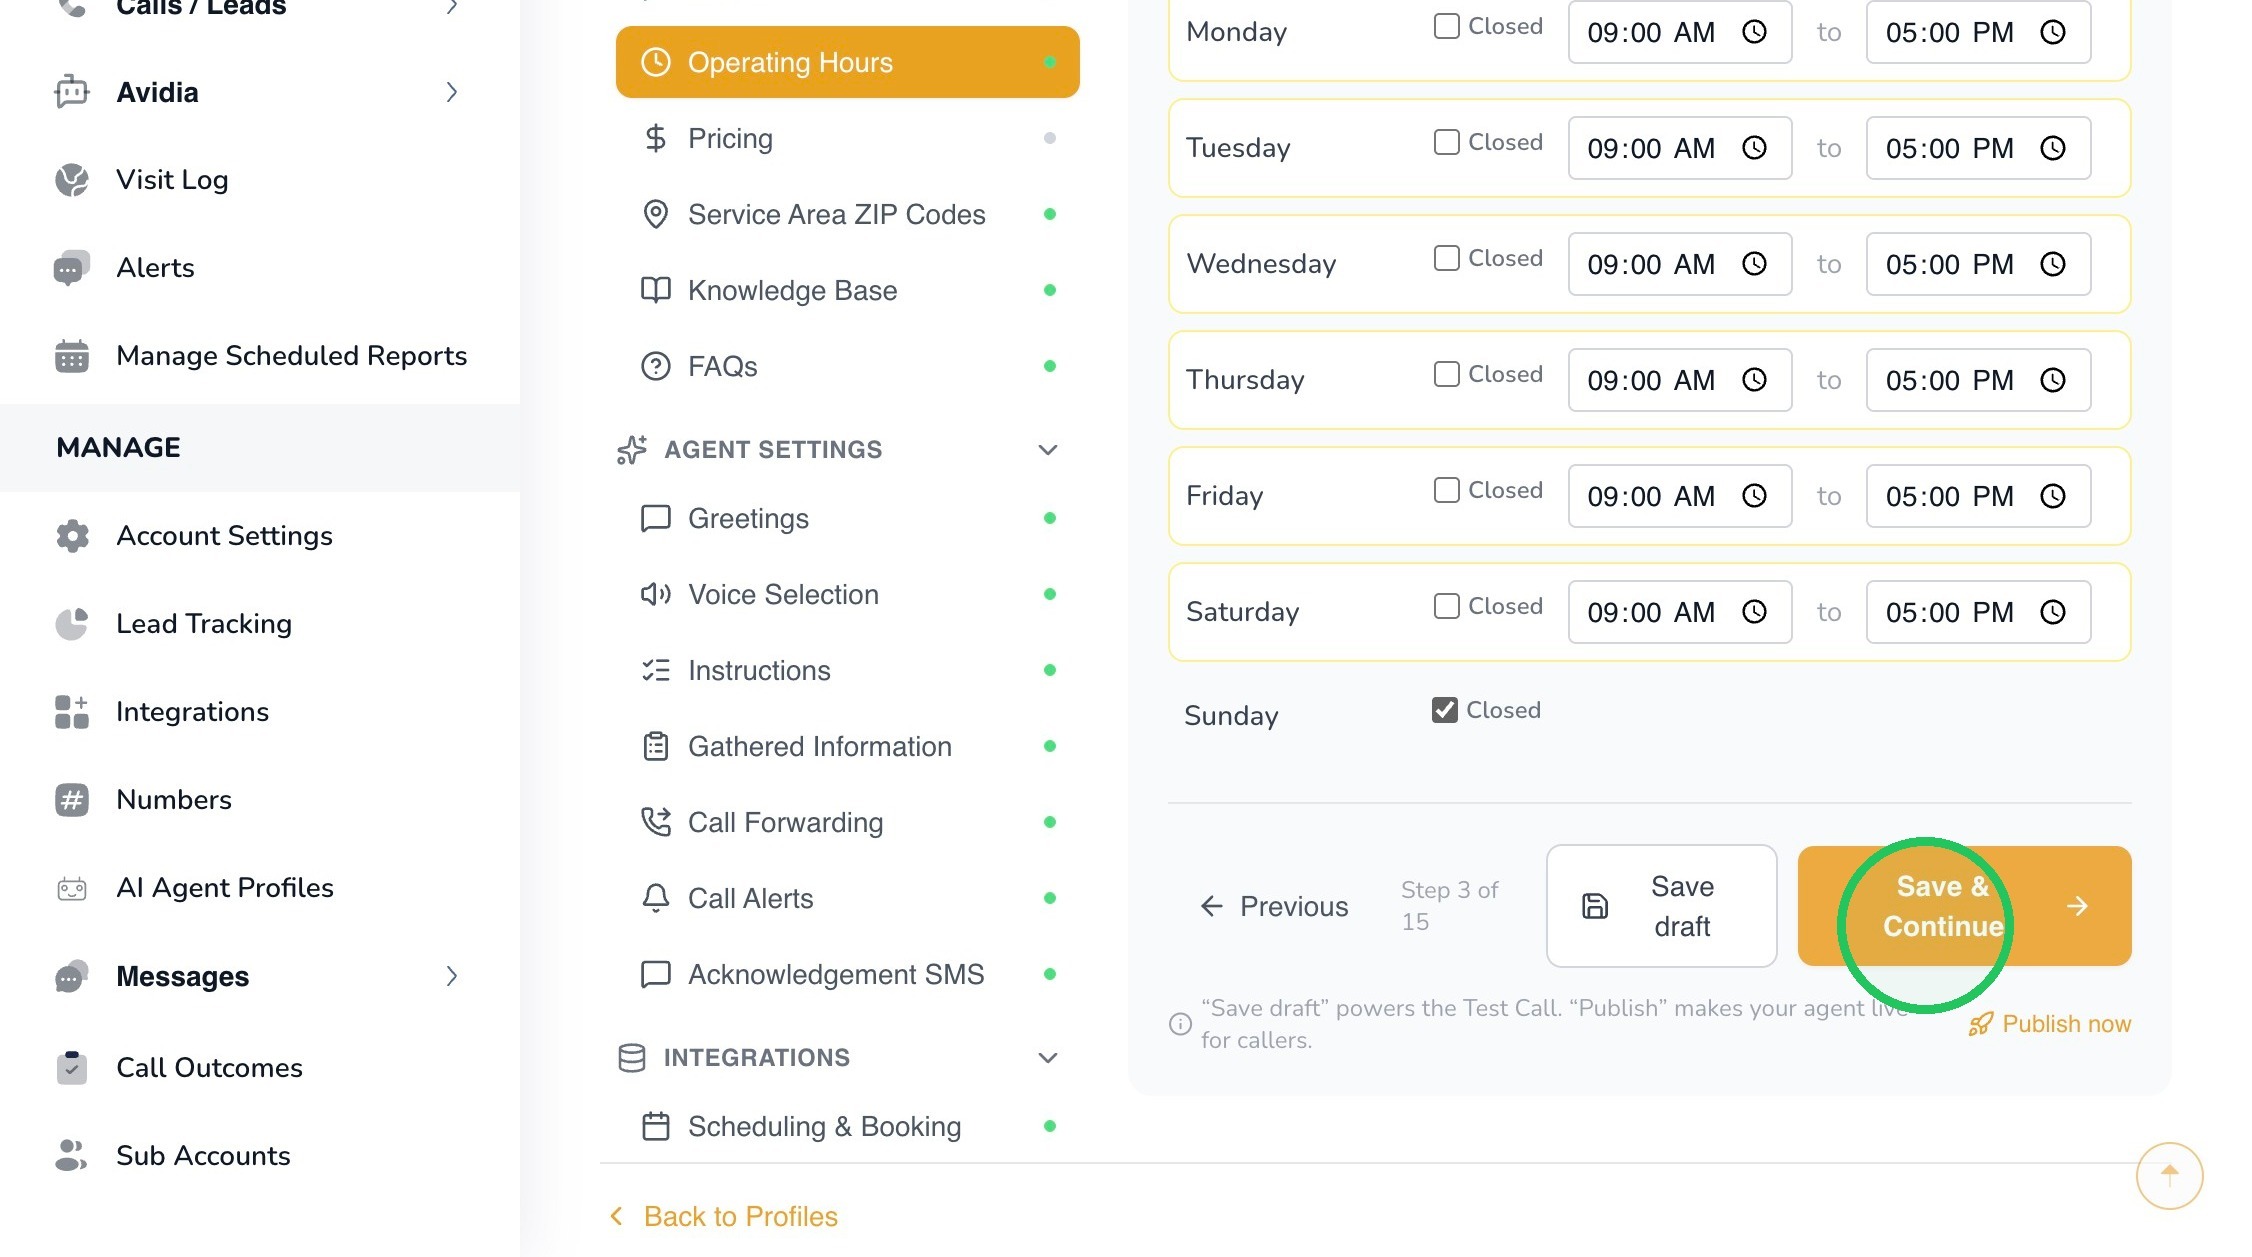The width and height of the screenshot is (2252, 1257).
Task: Click the Service Area ZIP Codes pin icon
Action: [655, 214]
